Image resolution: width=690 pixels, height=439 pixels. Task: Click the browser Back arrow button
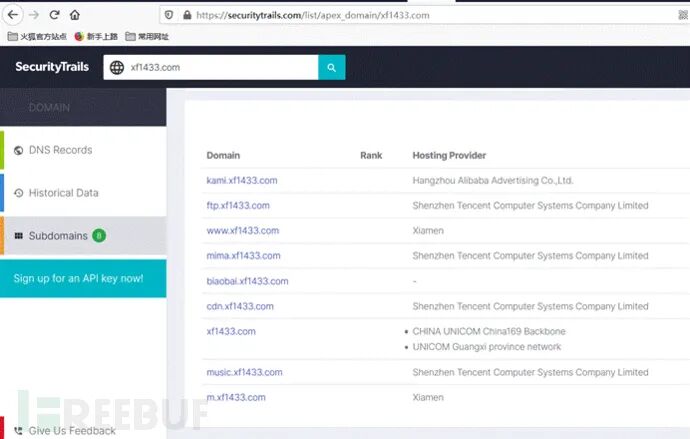13,15
